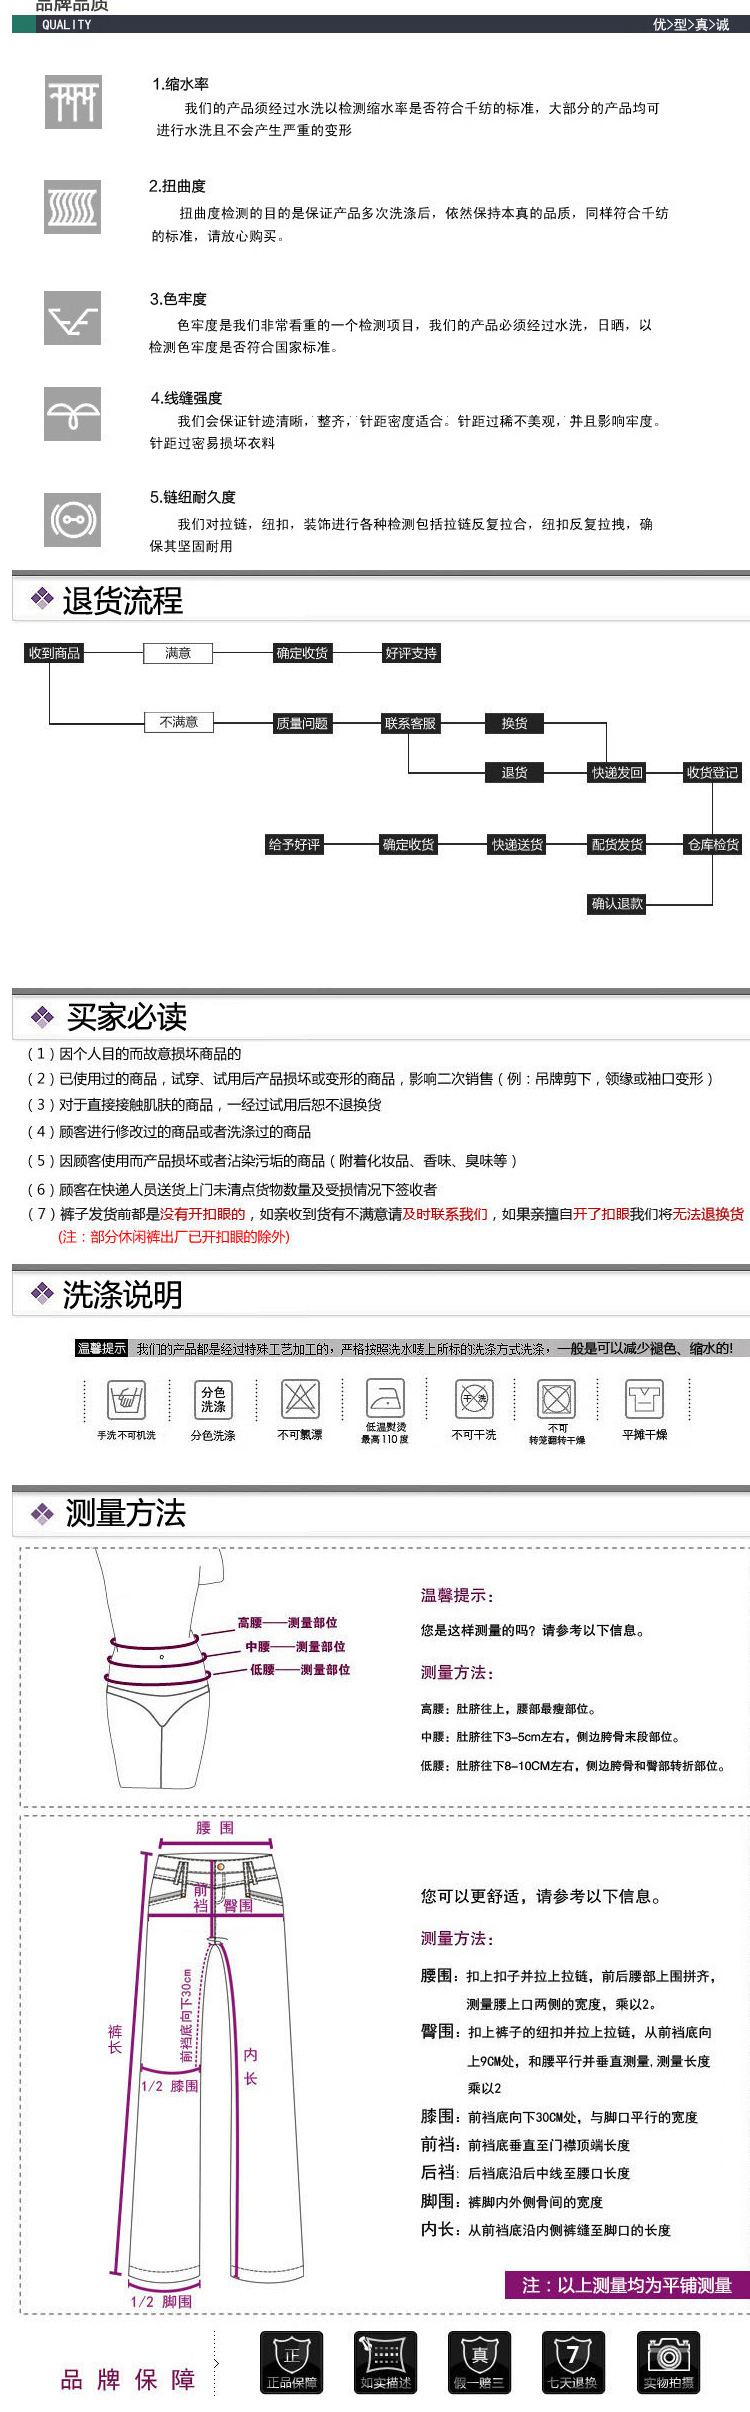Select the color fastness (色牢度) icon

click(x=72, y=318)
